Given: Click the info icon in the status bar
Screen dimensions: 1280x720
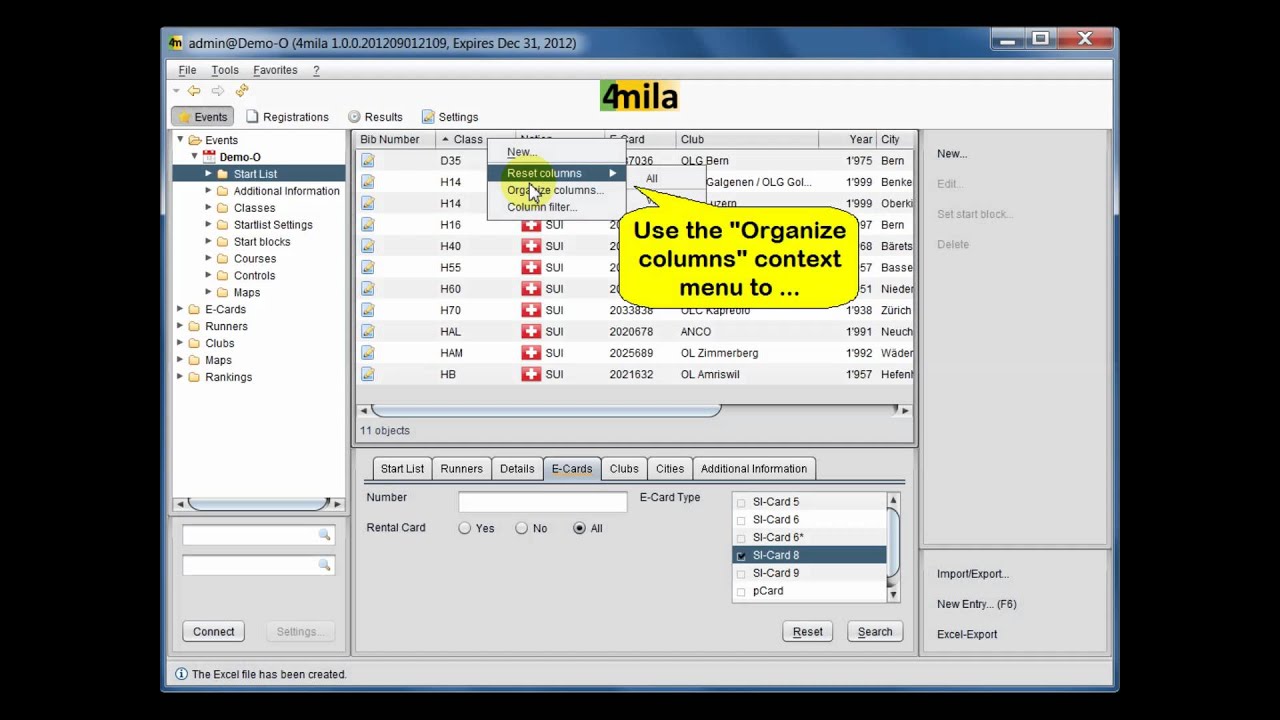Looking at the screenshot, I should click(x=181, y=674).
